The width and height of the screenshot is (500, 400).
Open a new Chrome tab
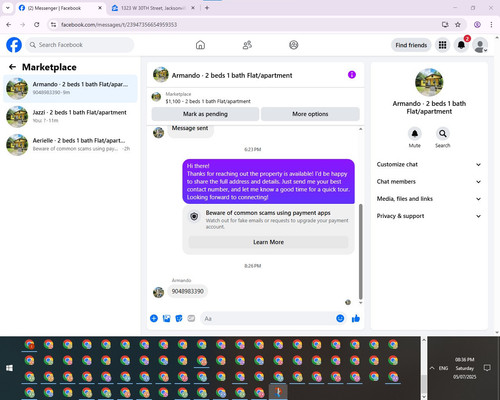pyautogui.click(x=207, y=8)
